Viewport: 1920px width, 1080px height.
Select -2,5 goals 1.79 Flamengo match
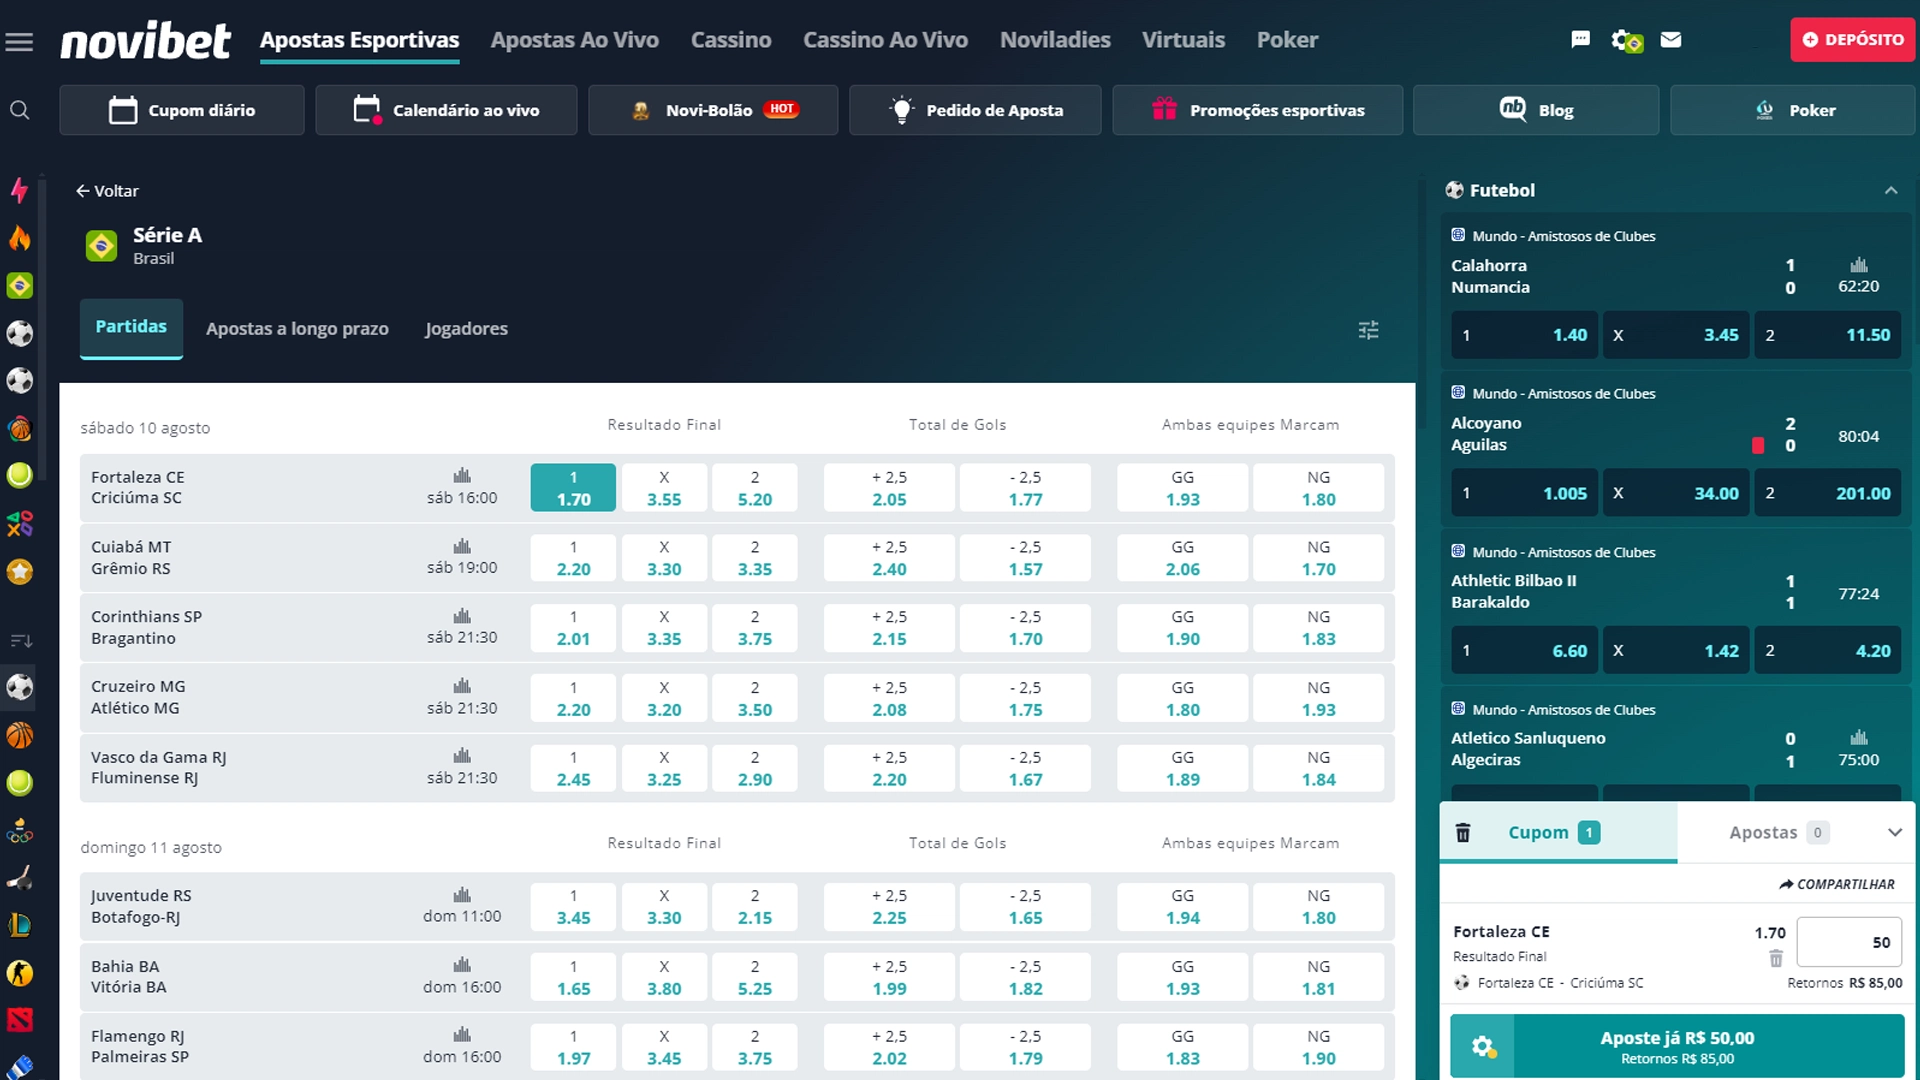pos(1025,1047)
